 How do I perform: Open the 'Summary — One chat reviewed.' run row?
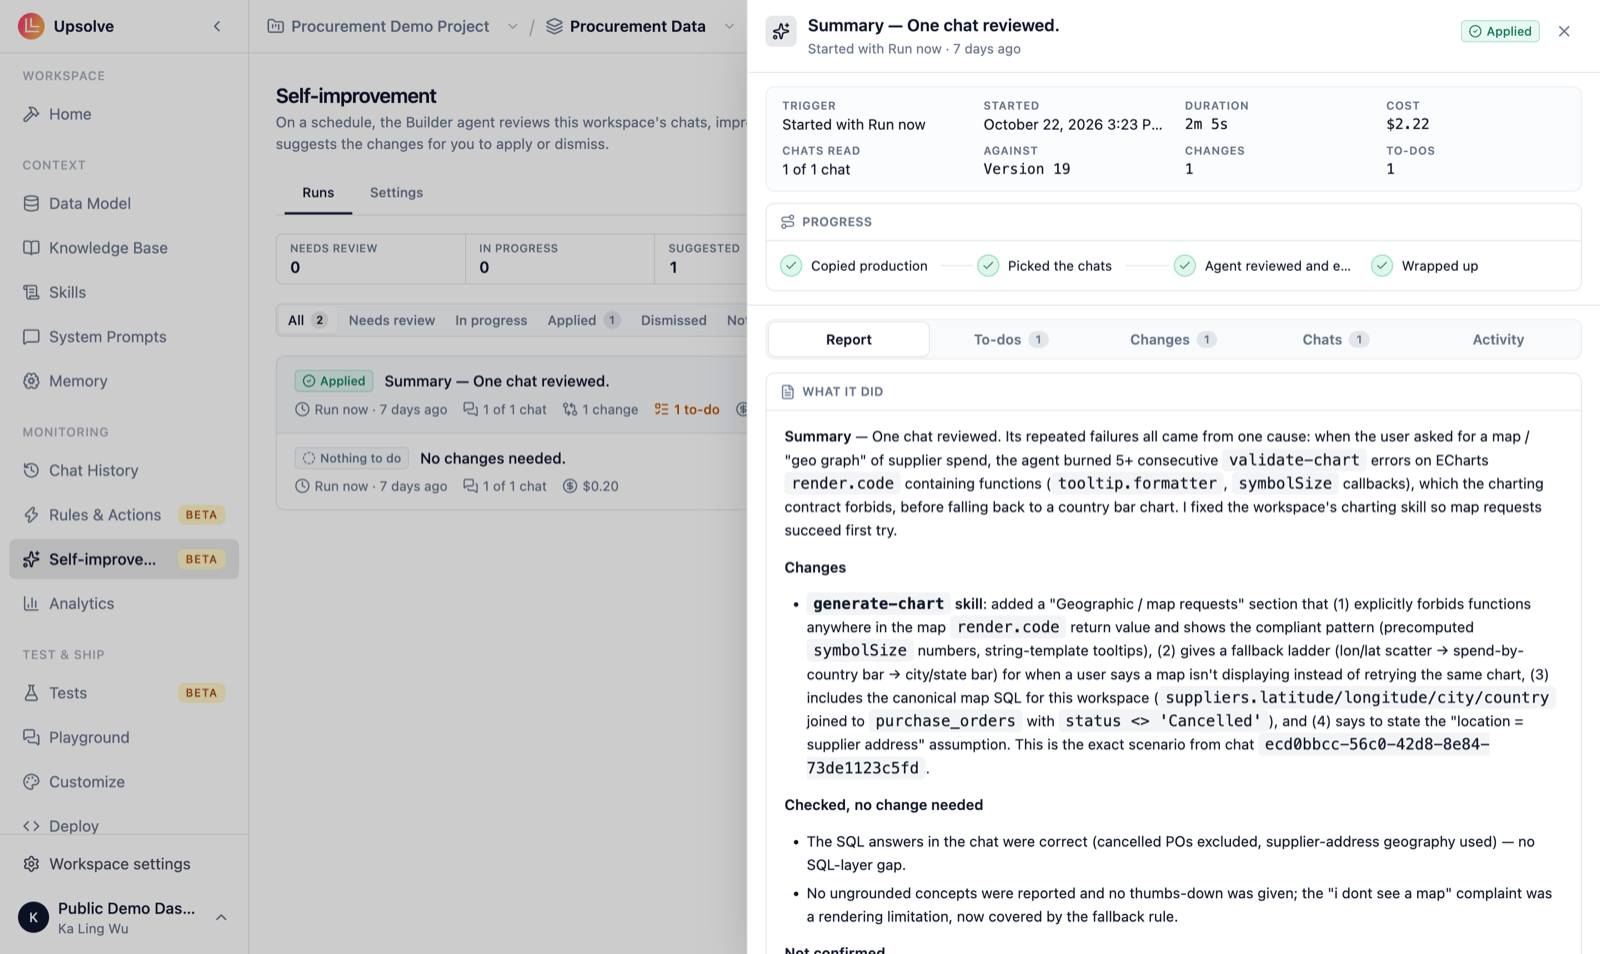(x=512, y=394)
